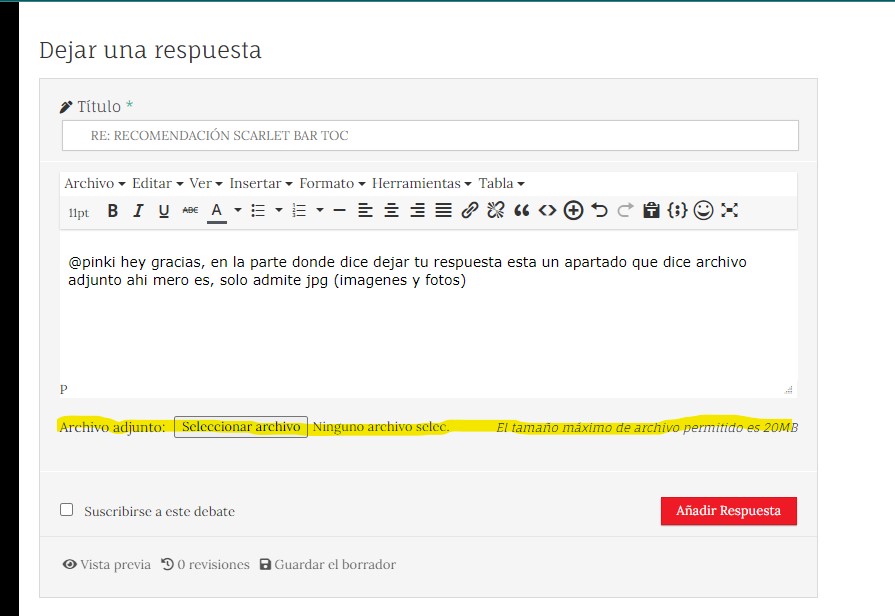This screenshot has height=616, width=895.
Task: Check Suscribirse a este debate box
Action: (x=67, y=509)
